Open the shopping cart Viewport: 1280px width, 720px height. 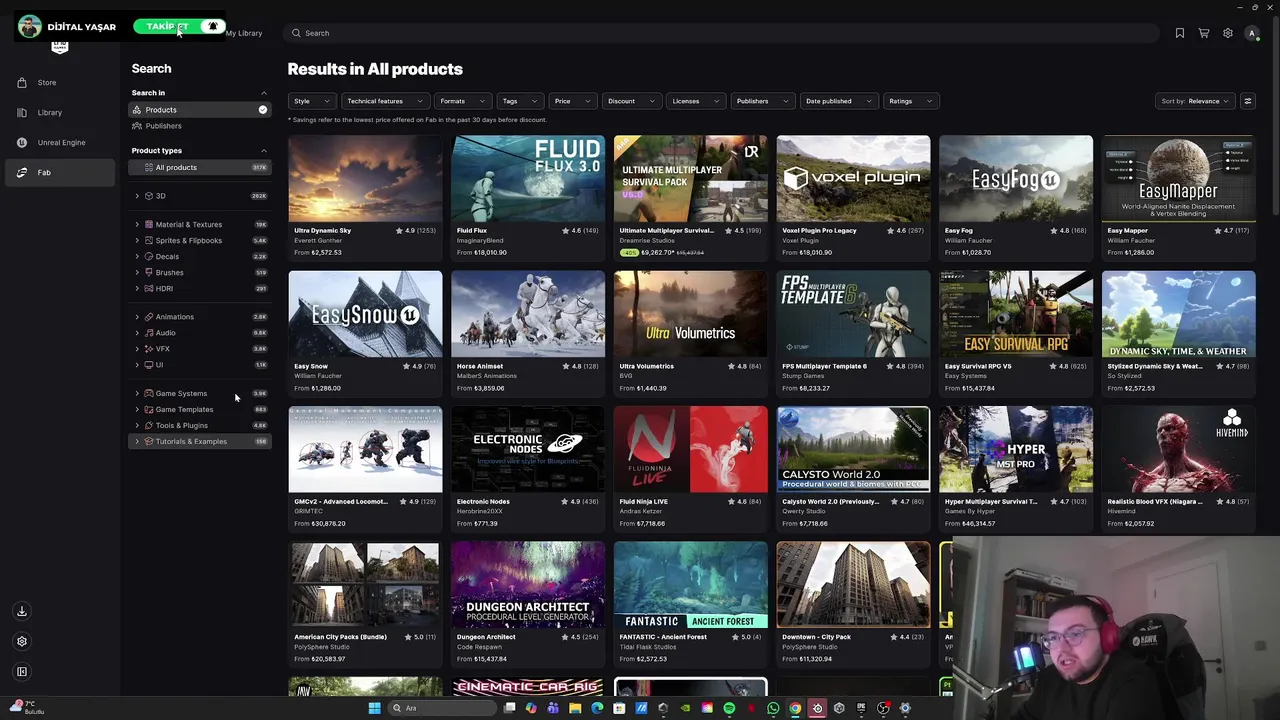pos(1204,33)
